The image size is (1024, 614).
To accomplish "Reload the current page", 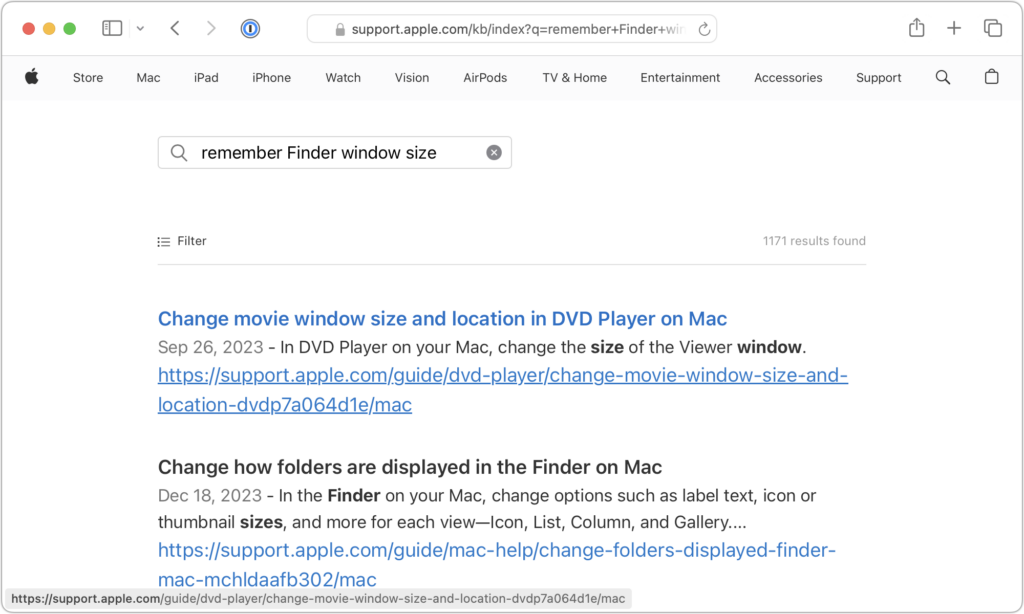I will pyautogui.click(x=704, y=29).
